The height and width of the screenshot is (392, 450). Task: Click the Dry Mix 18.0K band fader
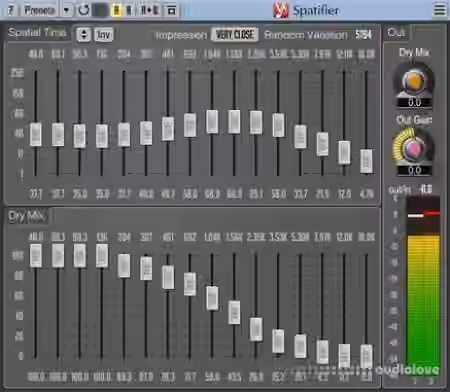click(x=366, y=357)
